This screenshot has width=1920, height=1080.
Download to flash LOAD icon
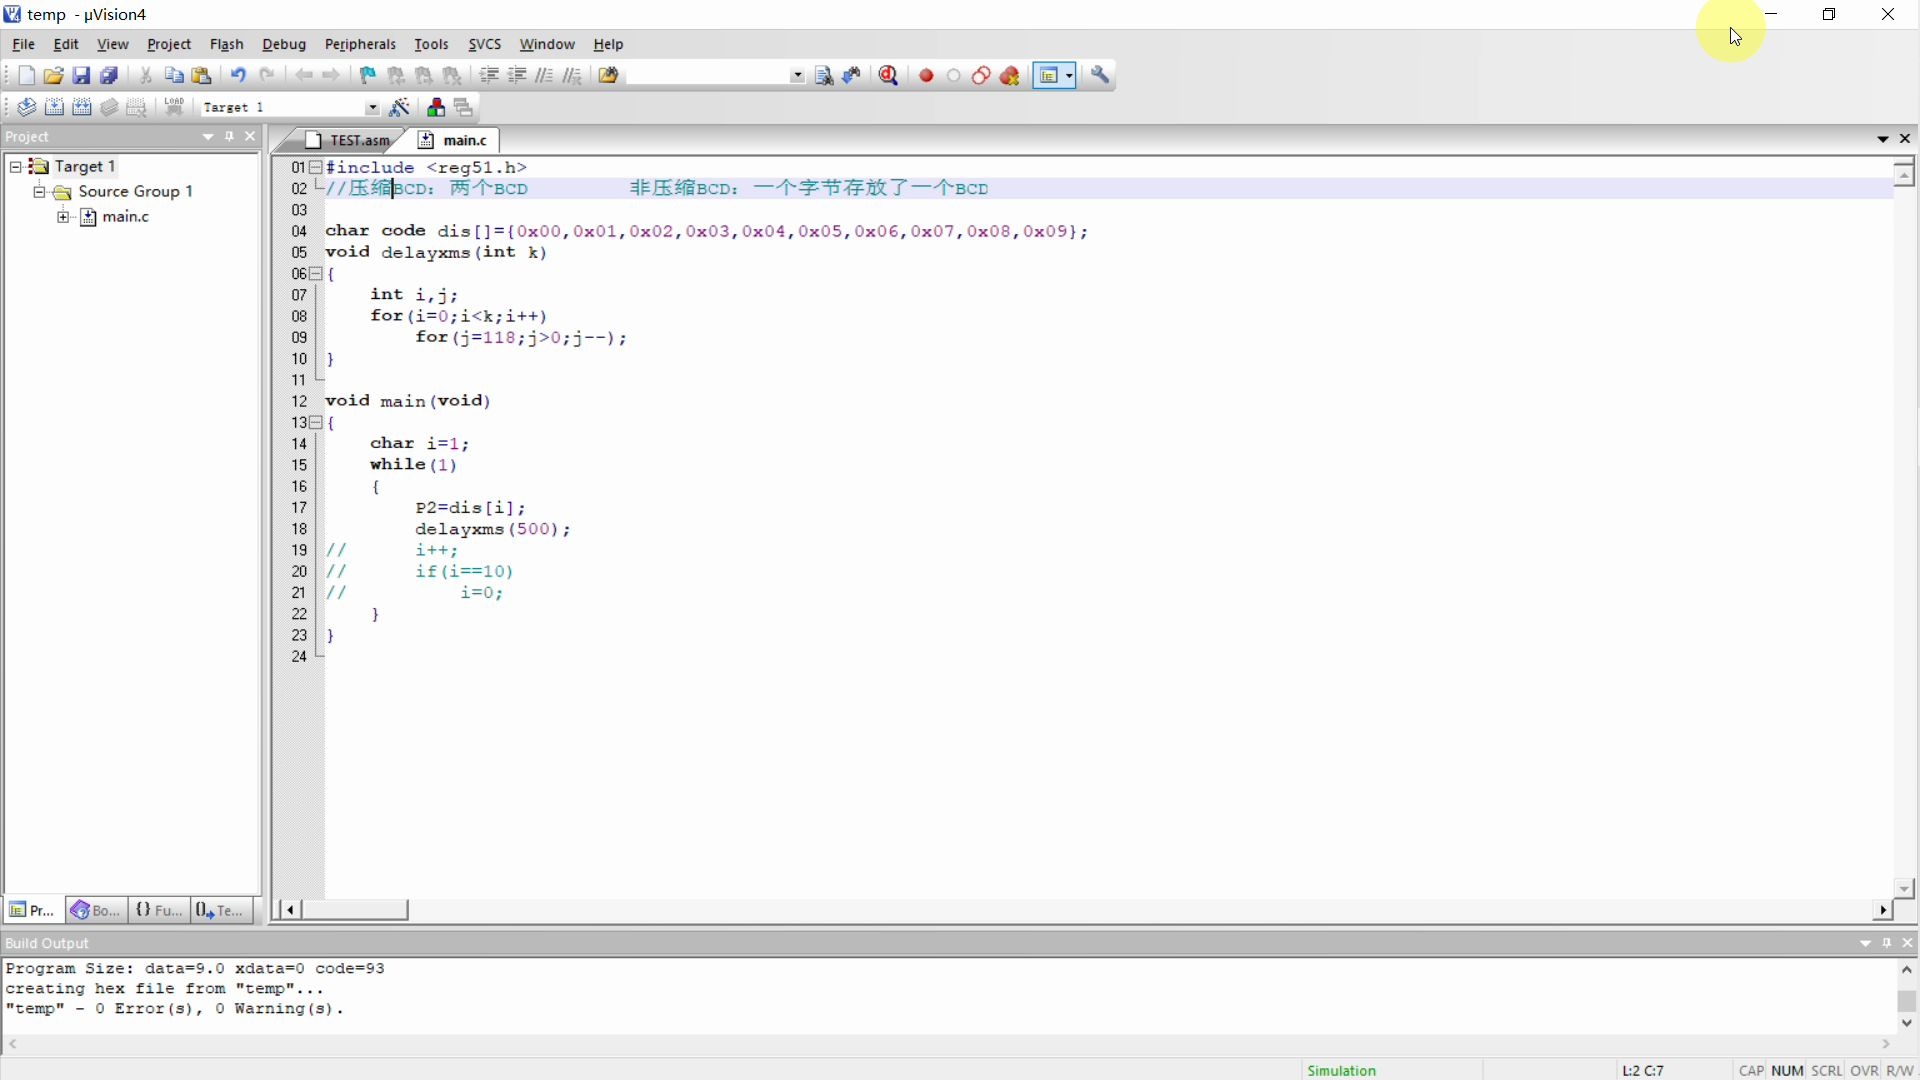(x=175, y=106)
